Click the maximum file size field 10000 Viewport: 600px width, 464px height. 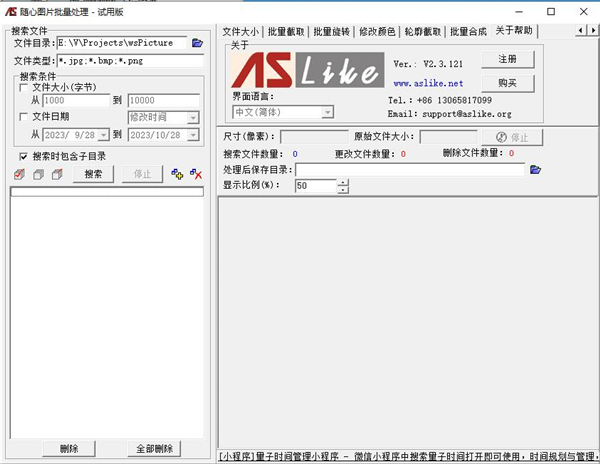click(164, 101)
